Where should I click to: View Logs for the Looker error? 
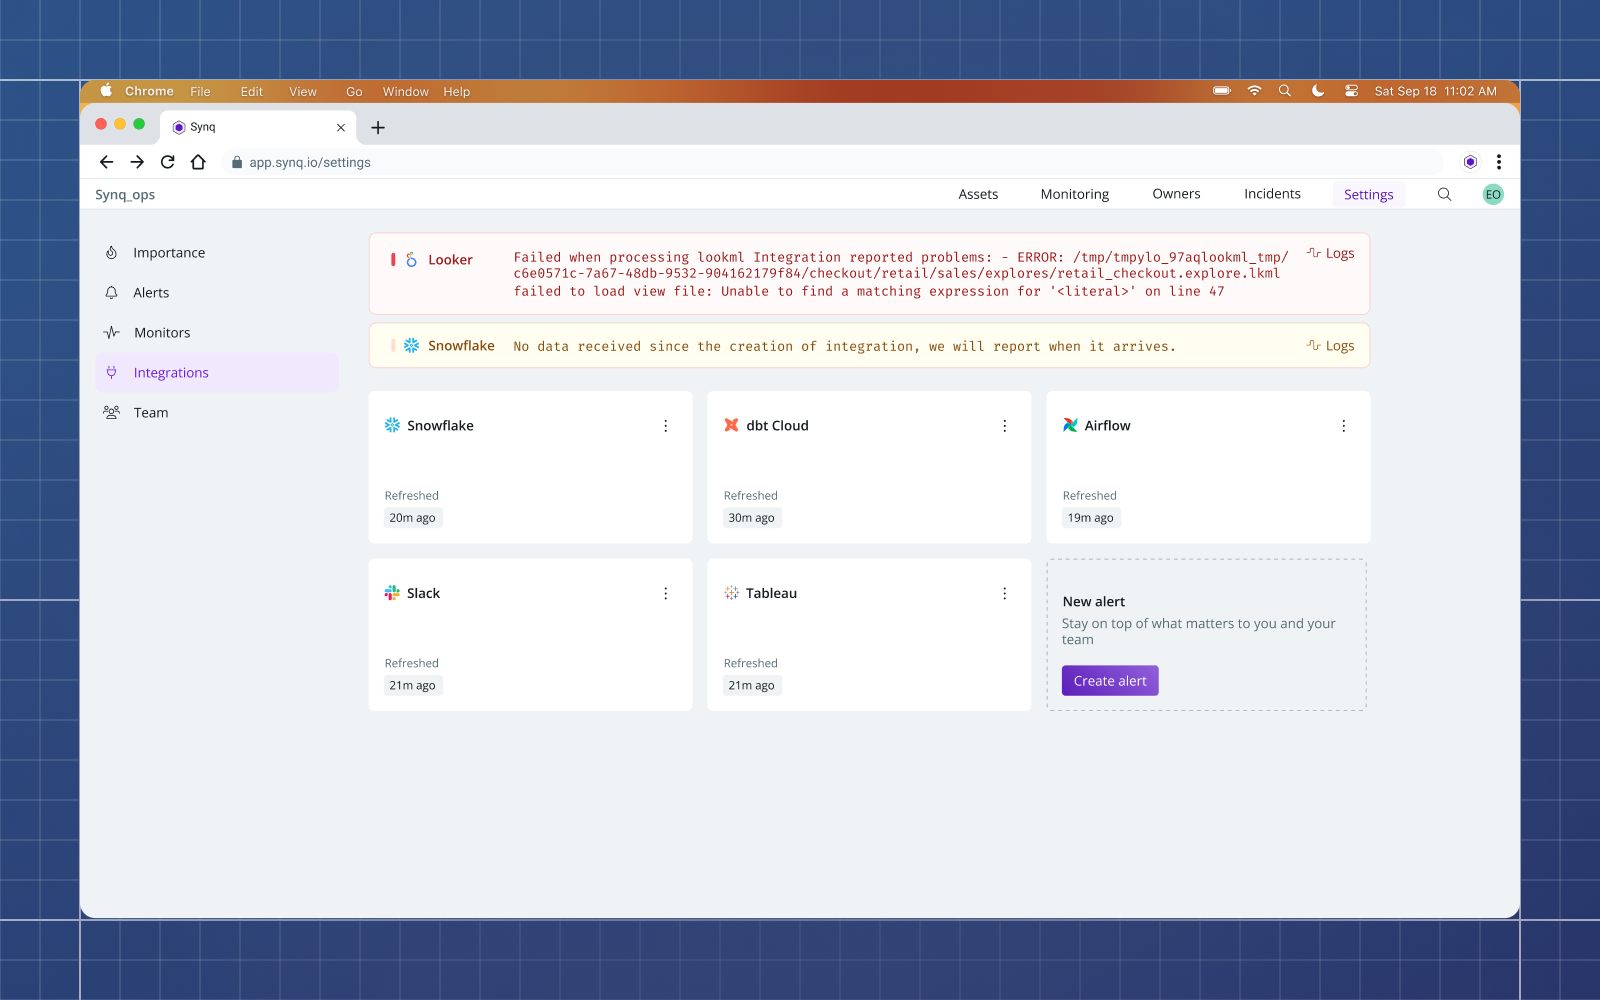[1330, 253]
